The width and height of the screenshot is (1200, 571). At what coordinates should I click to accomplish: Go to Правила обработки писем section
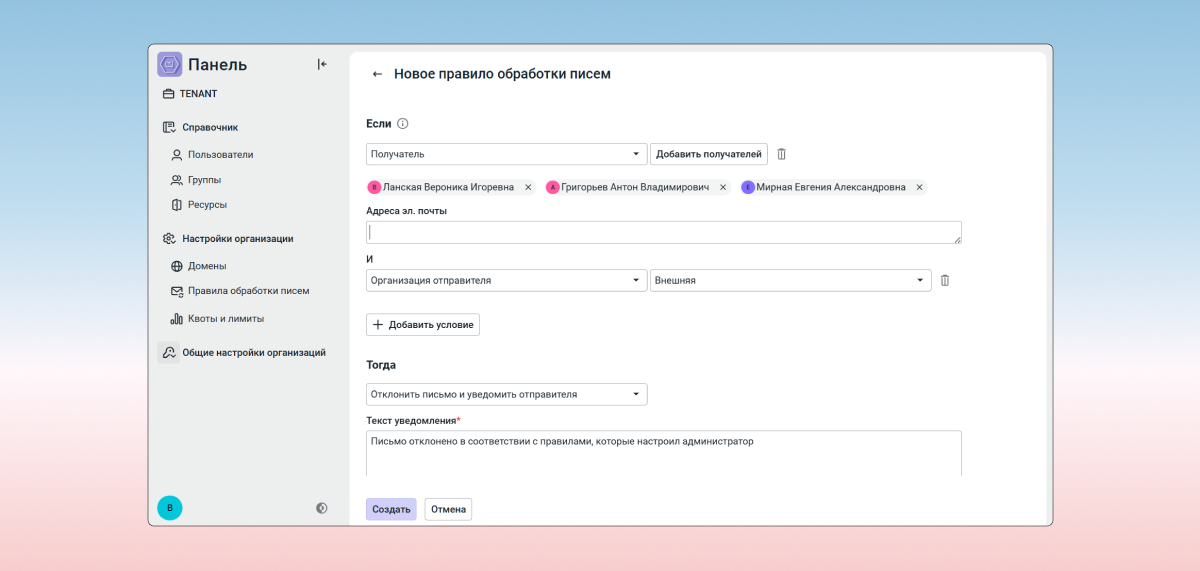[248, 291]
